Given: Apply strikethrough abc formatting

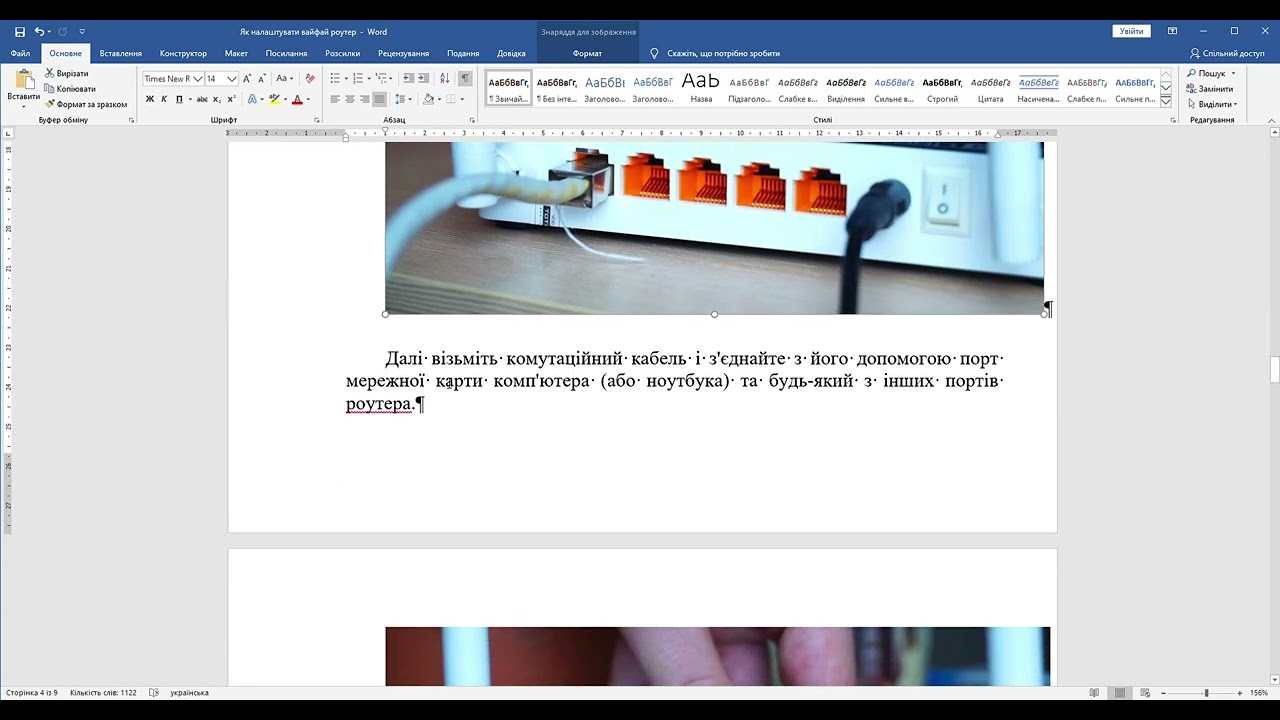Looking at the screenshot, I should tap(202, 99).
